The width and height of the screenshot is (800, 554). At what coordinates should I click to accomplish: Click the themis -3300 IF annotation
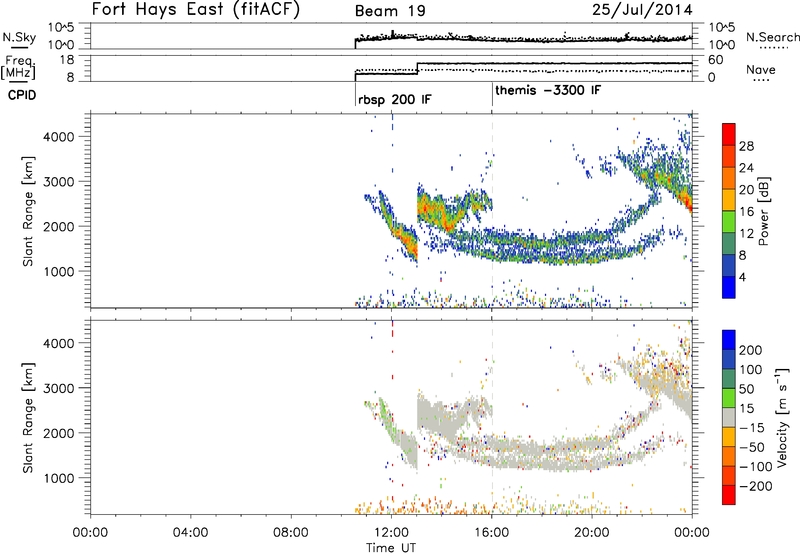pos(548,90)
